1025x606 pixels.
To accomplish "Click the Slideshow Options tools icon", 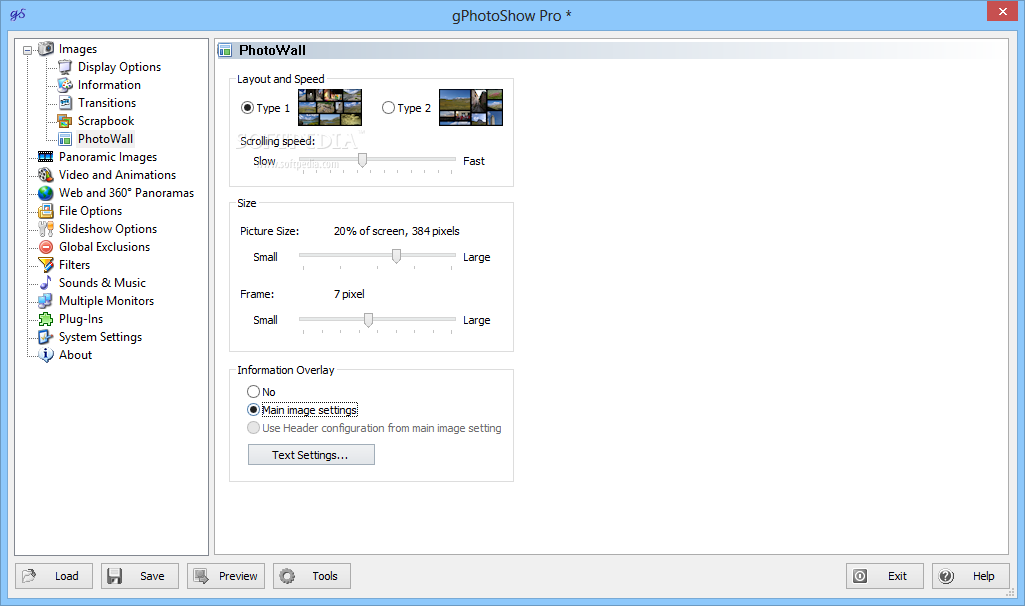I will click(46, 229).
